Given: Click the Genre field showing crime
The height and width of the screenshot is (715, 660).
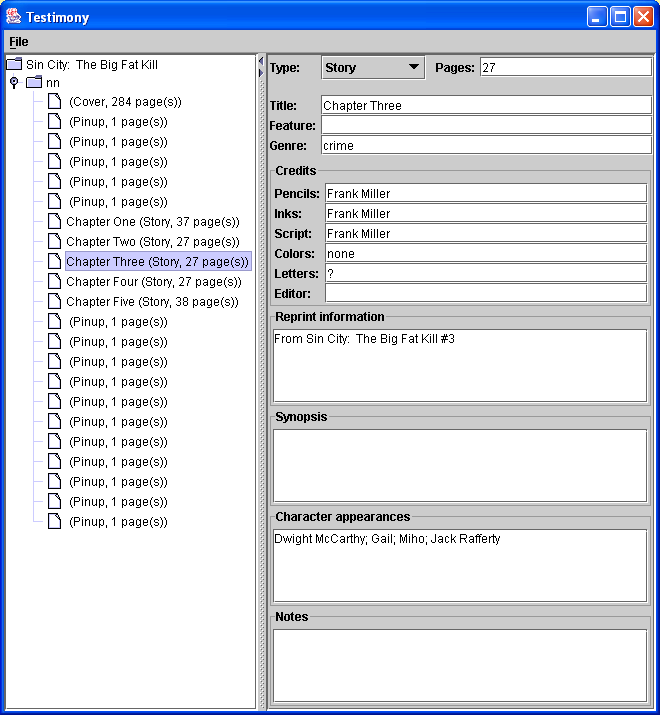Looking at the screenshot, I should [x=486, y=145].
